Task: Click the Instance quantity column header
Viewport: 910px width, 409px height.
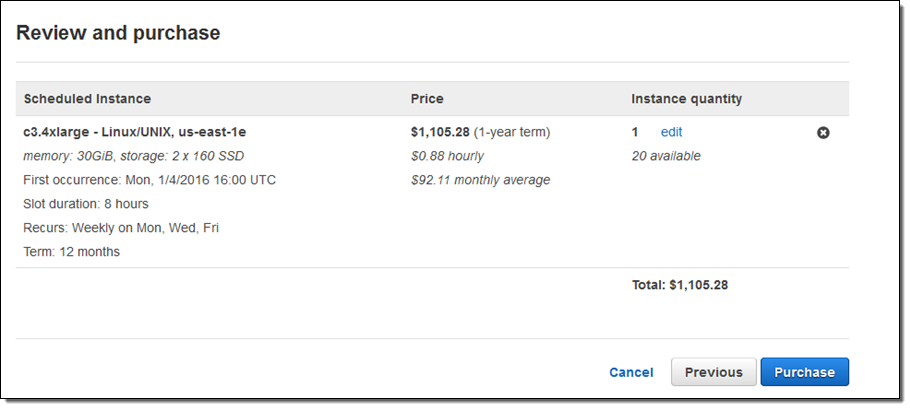Action: click(686, 99)
